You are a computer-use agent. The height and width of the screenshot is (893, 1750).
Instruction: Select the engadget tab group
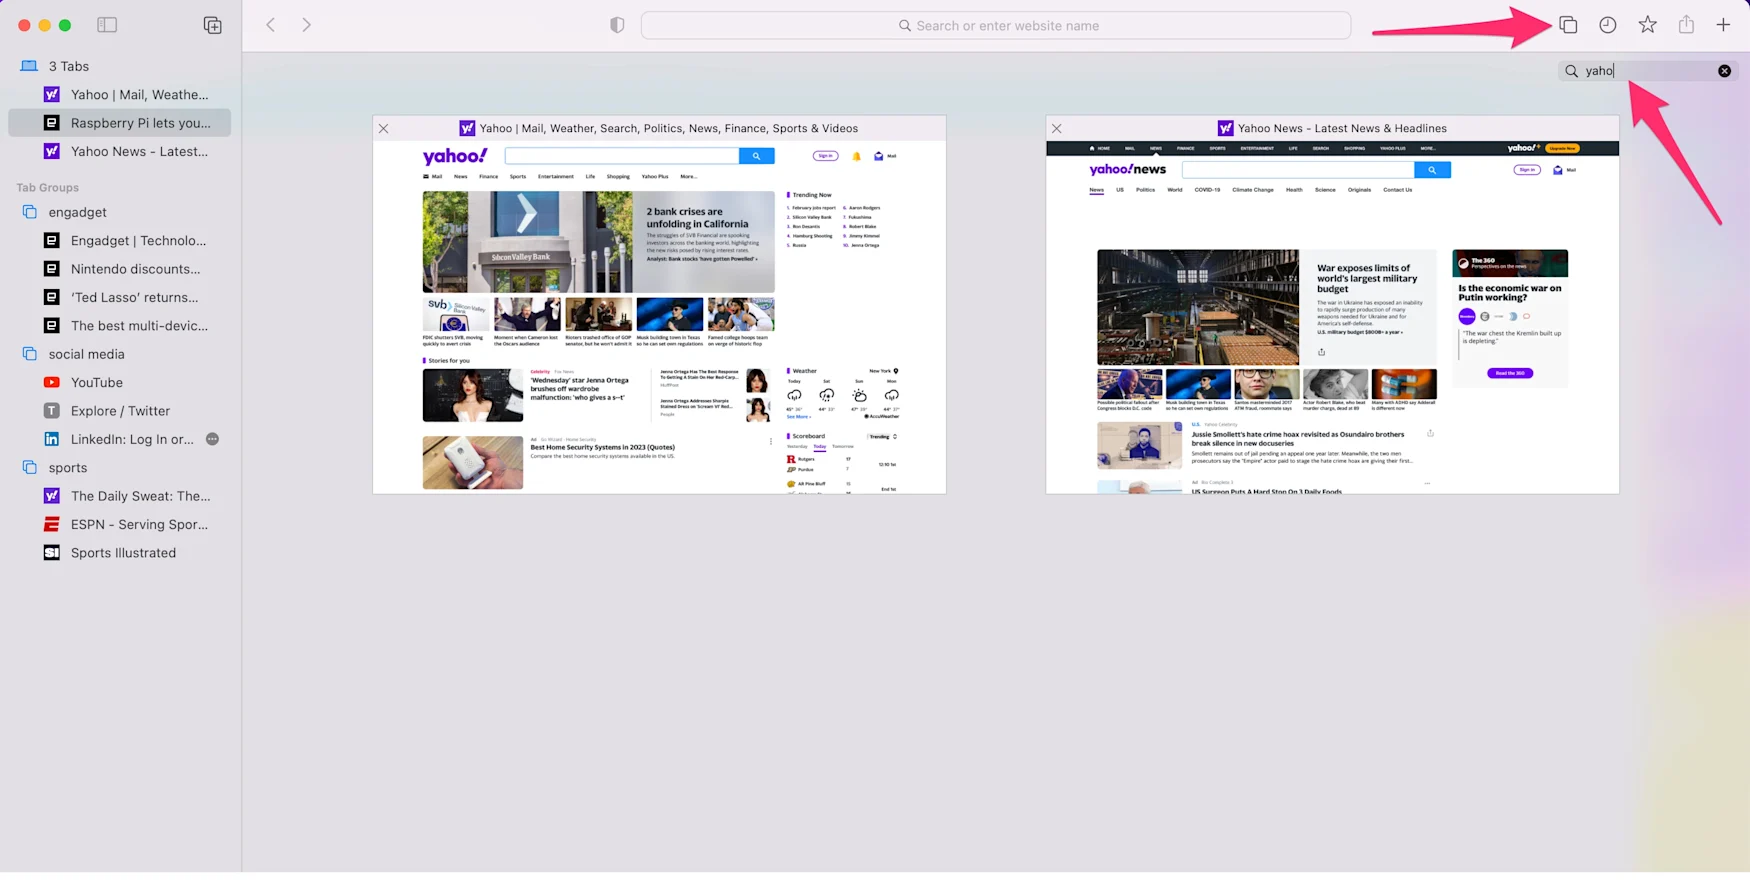point(78,212)
